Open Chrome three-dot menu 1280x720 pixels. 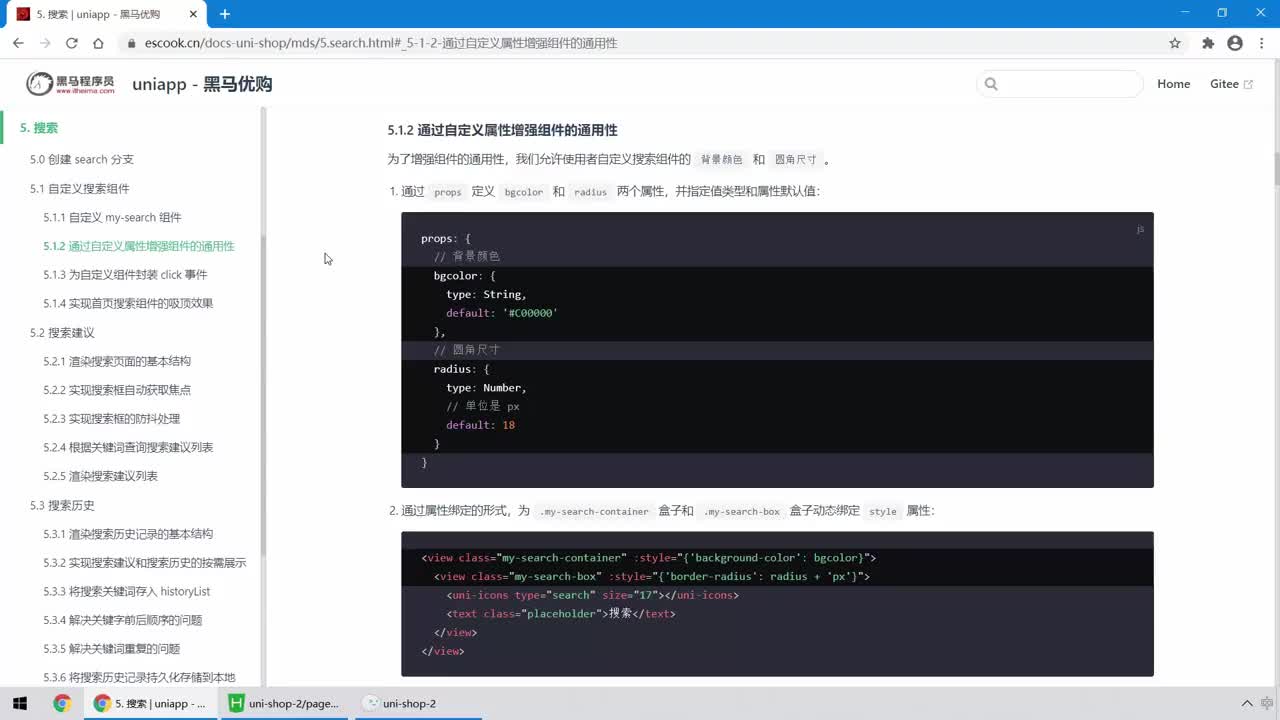(1262, 43)
